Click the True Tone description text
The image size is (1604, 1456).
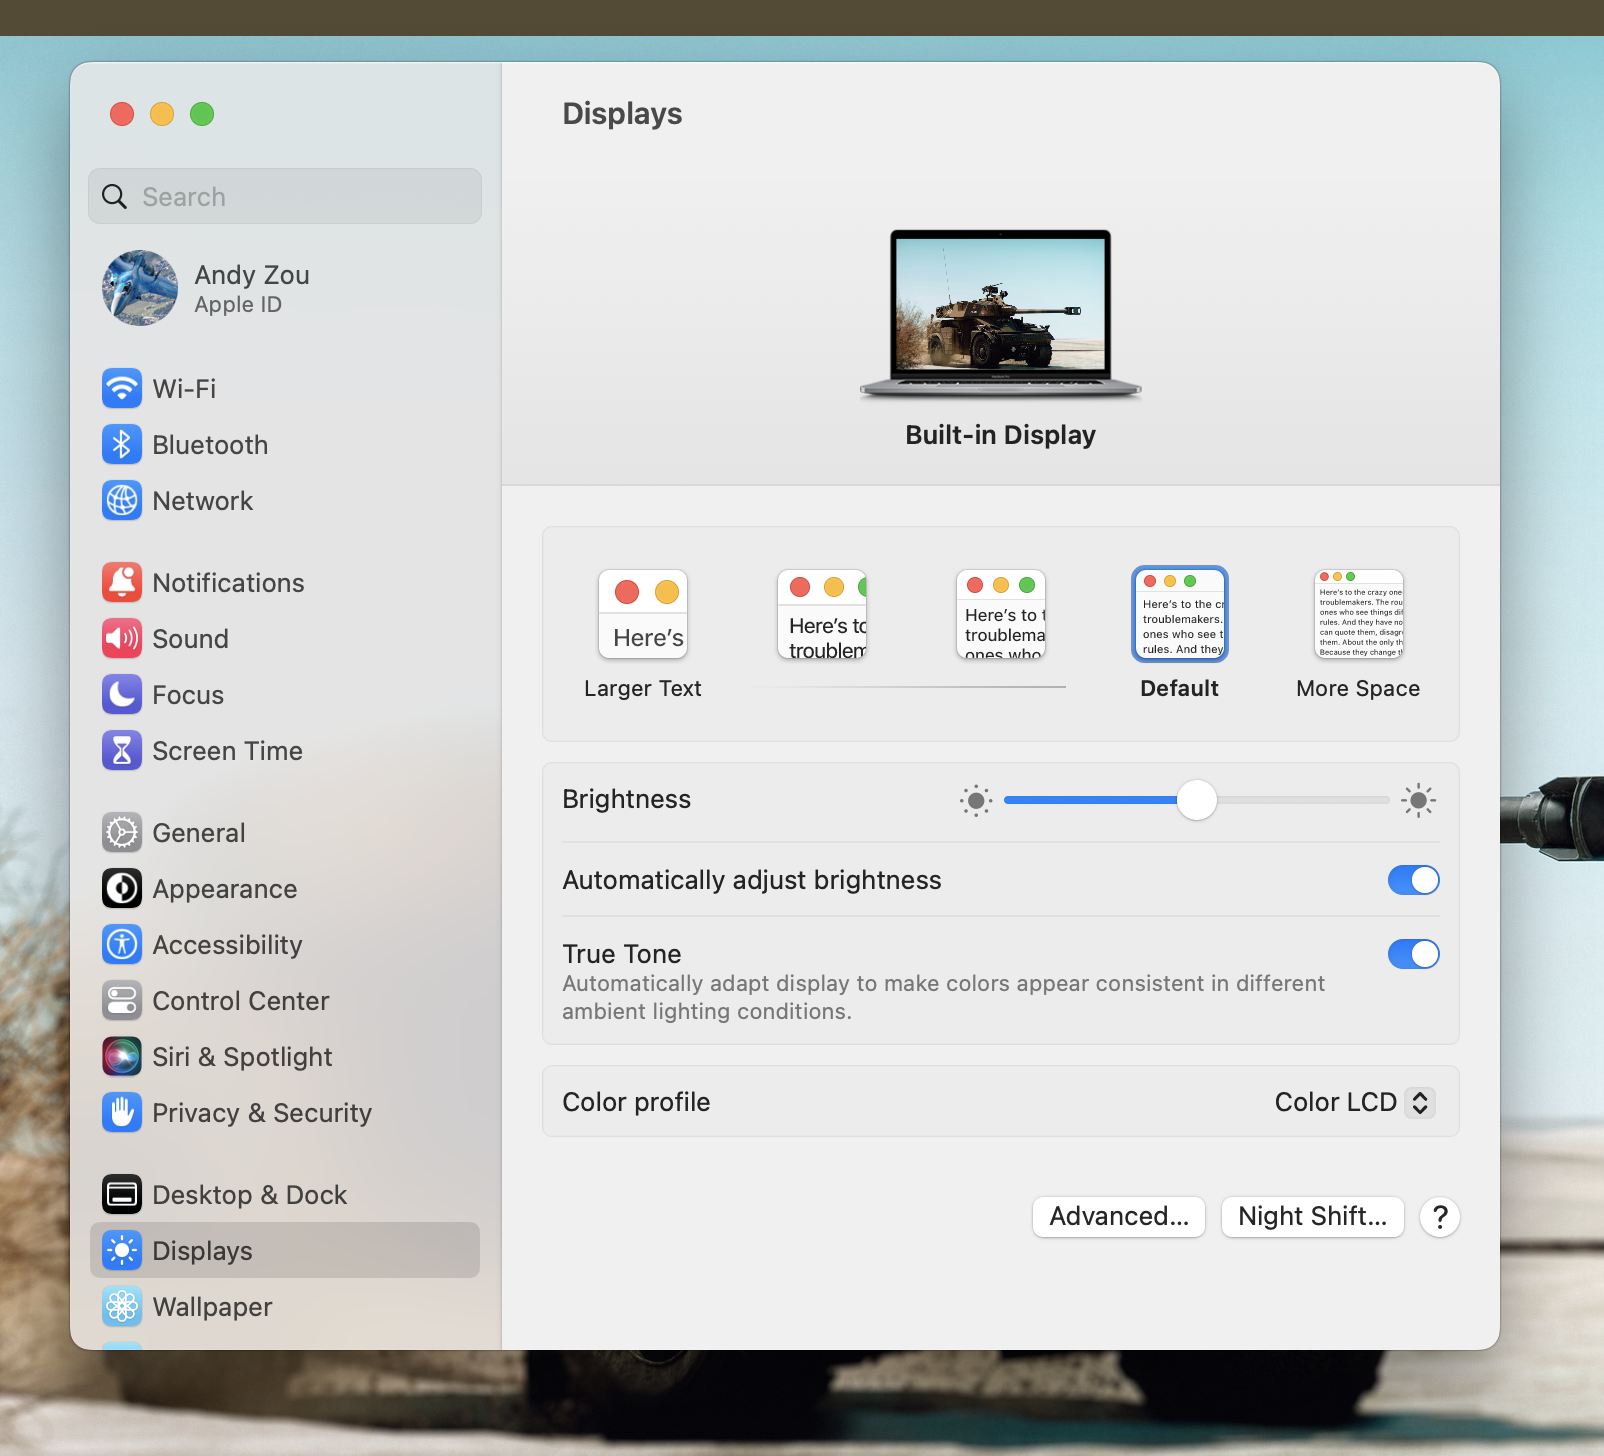coord(943,997)
